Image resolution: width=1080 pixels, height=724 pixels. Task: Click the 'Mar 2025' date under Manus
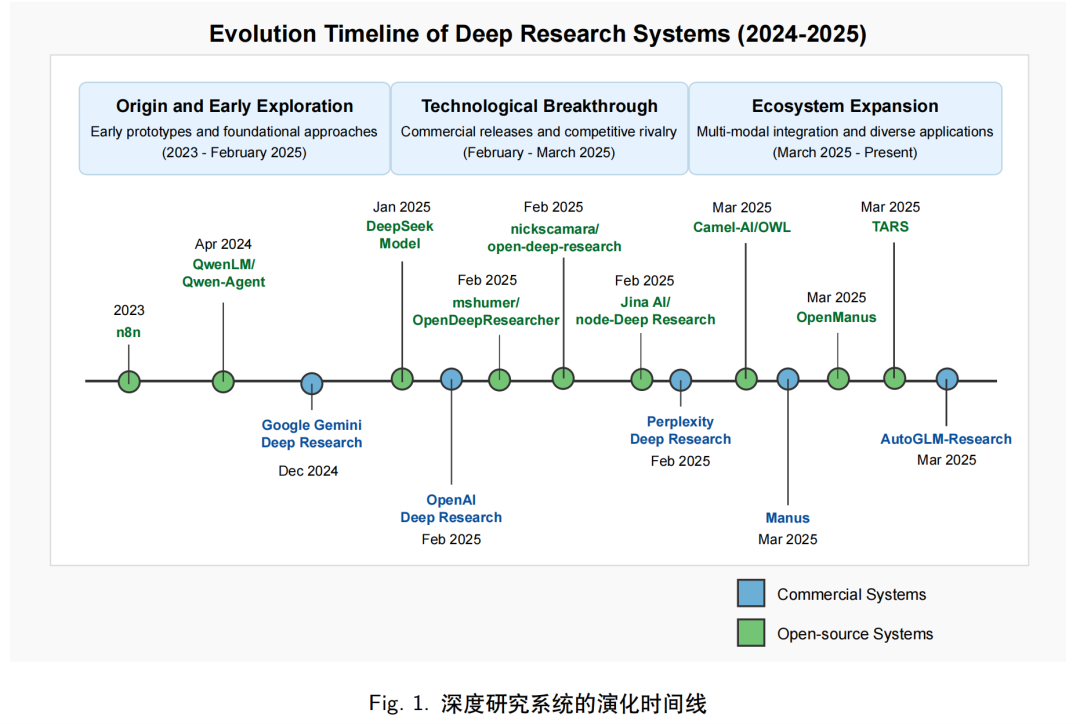(x=787, y=539)
